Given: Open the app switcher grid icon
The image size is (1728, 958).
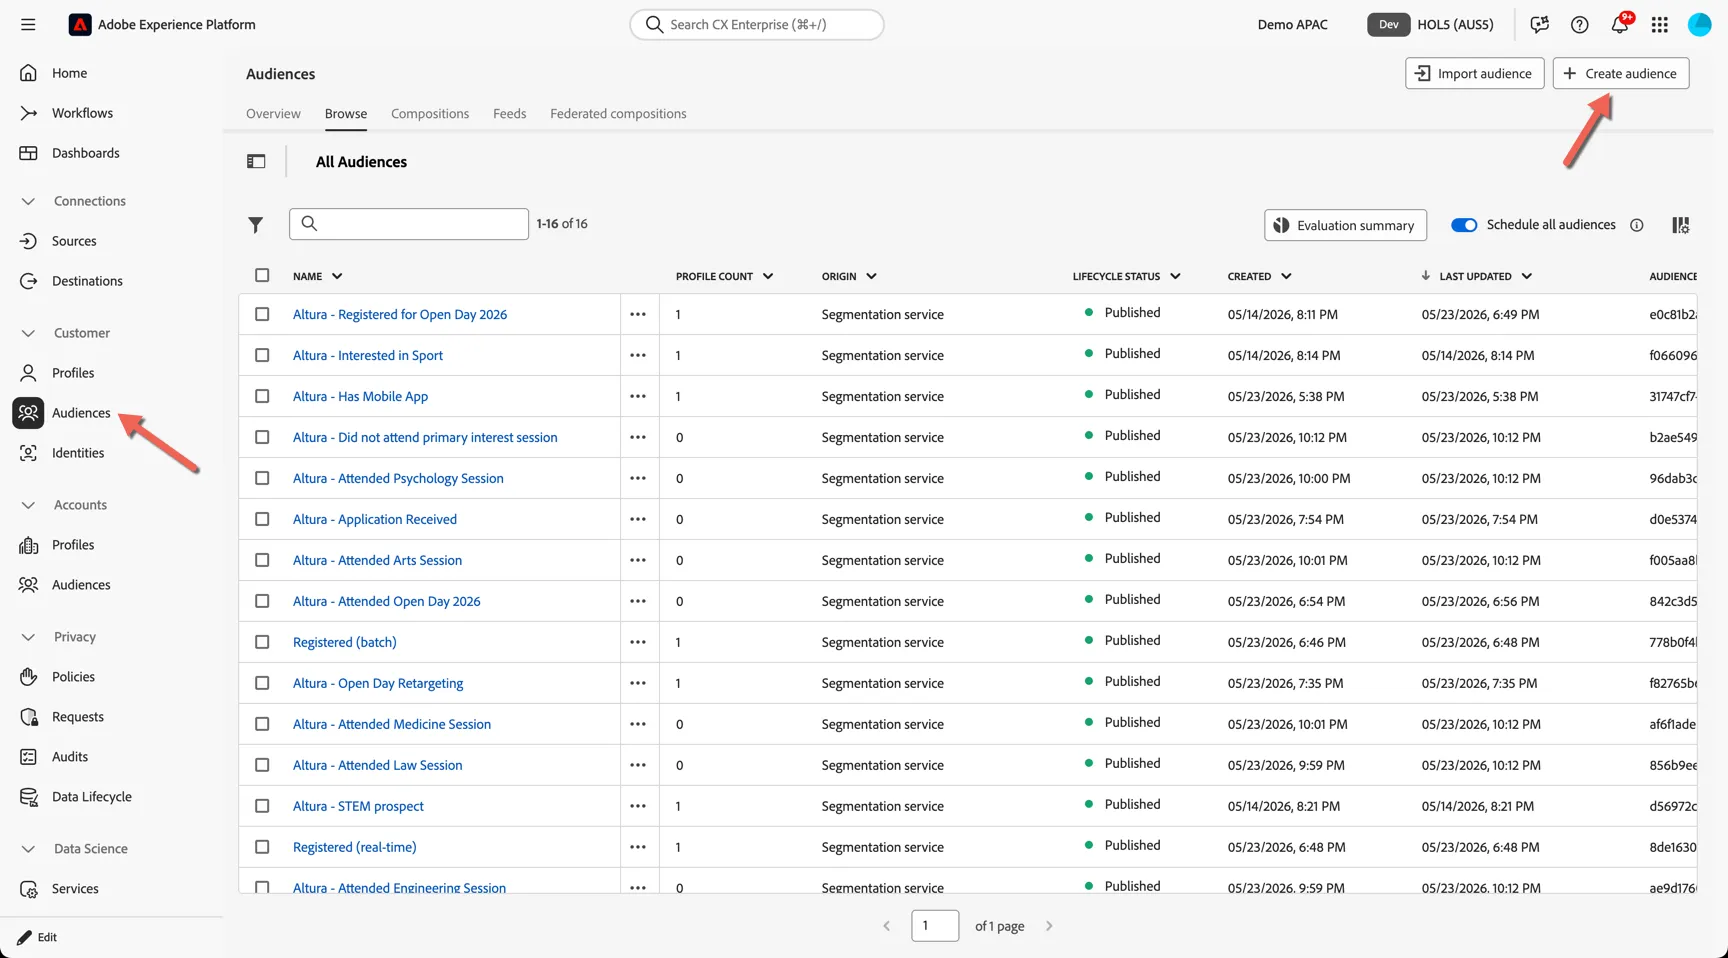Looking at the screenshot, I should pos(1659,25).
